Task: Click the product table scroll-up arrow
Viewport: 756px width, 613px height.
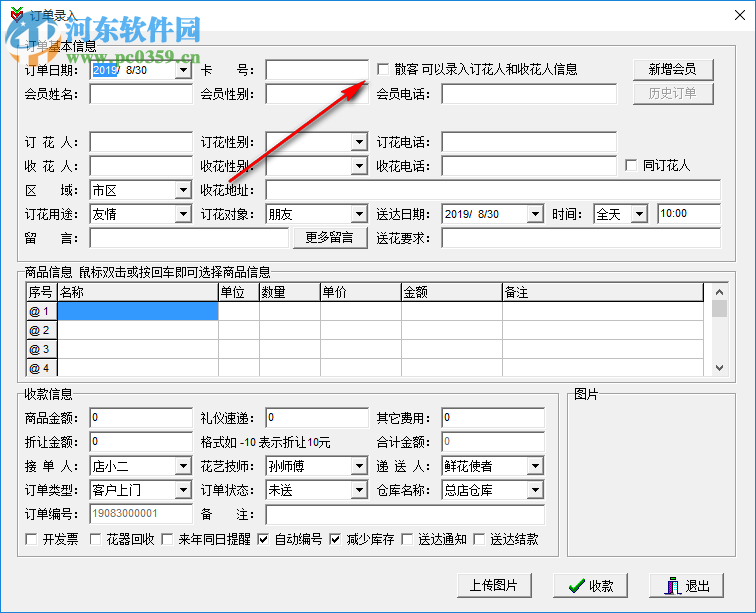Action: tap(719, 292)
